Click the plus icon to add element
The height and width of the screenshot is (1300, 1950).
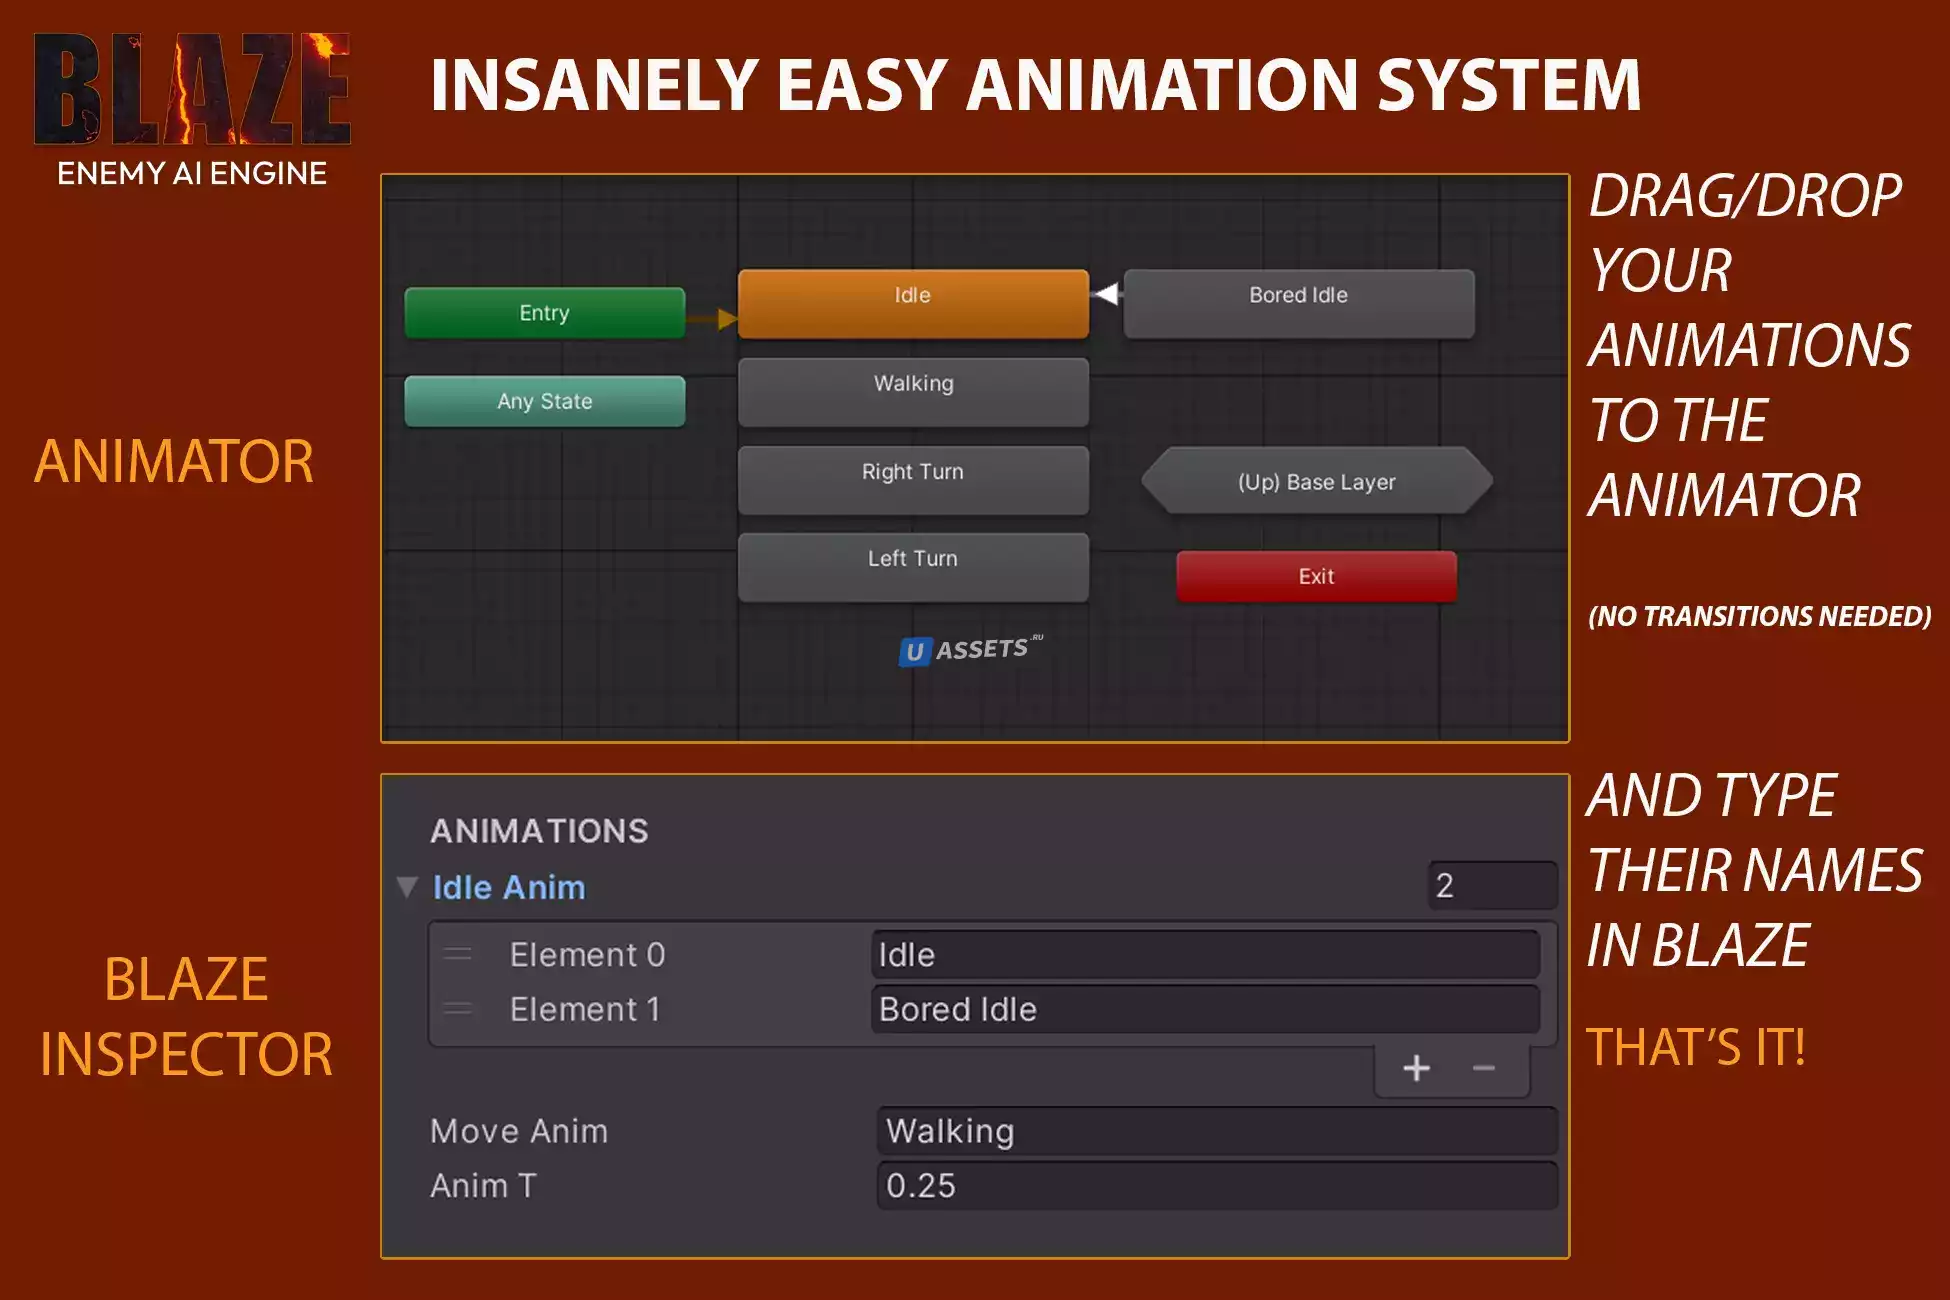point(1416,1068)
